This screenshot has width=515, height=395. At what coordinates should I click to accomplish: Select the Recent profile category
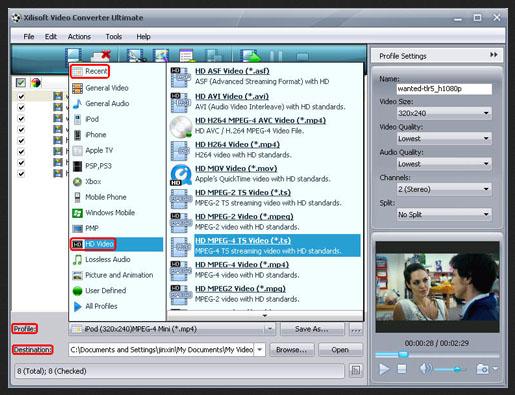(x=90, y=71)
